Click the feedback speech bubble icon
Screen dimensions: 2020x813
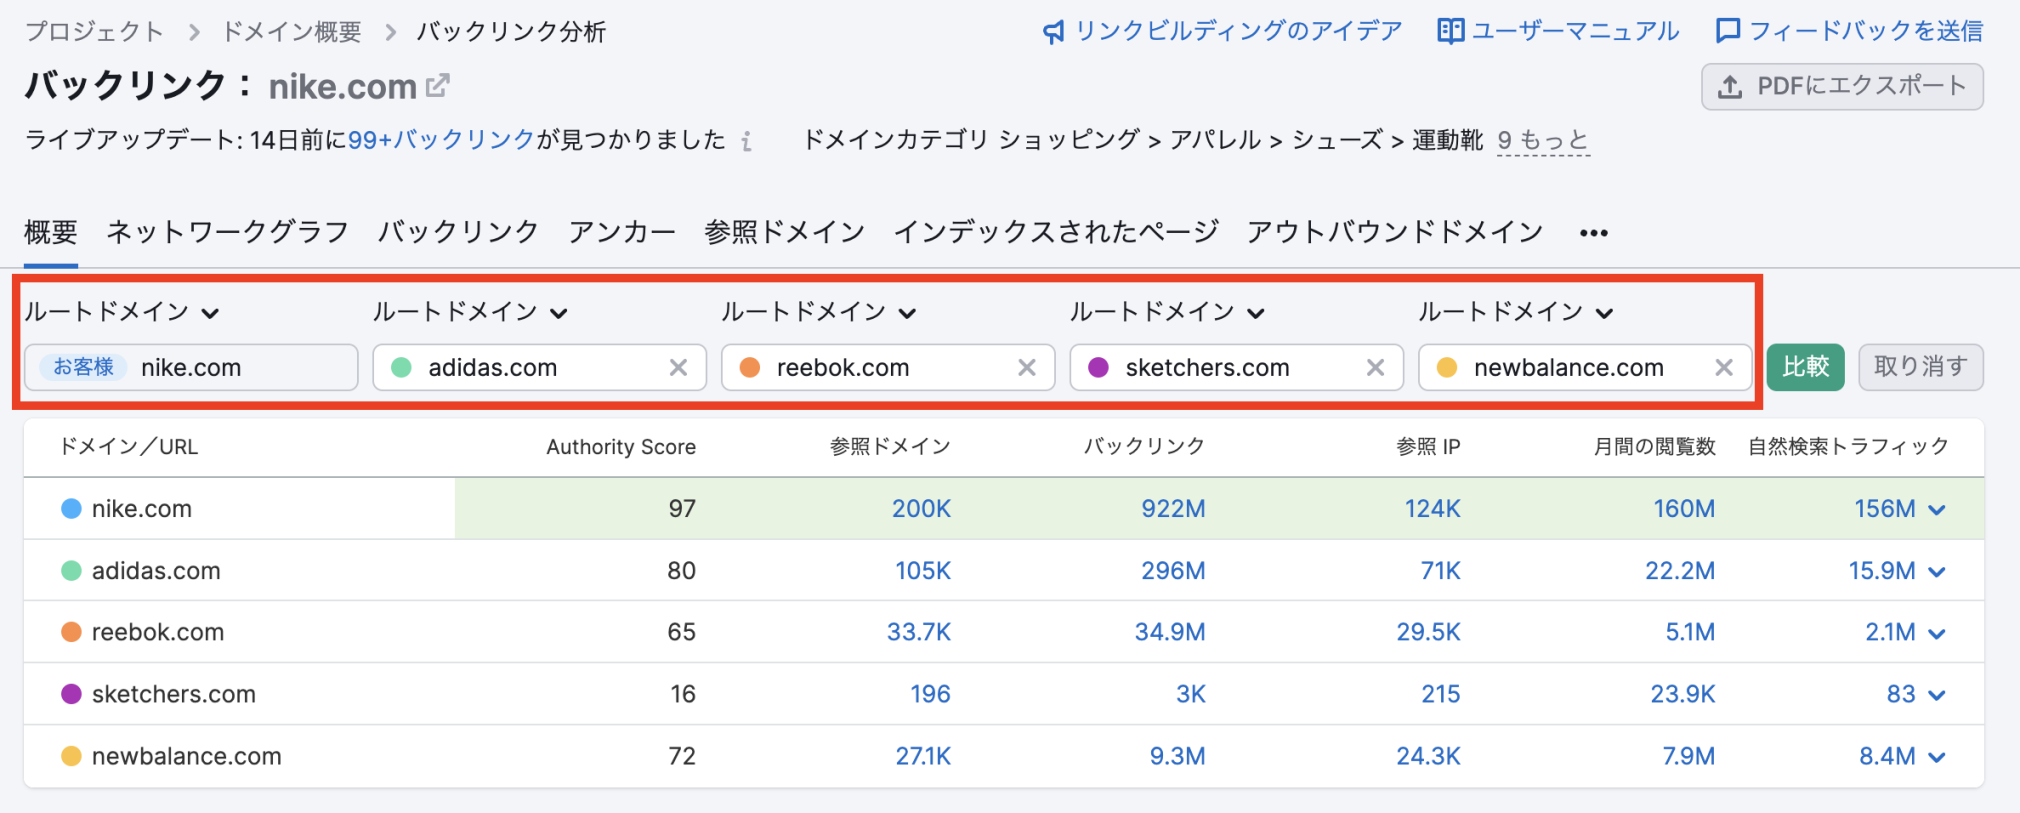pyautogui.click(x=1728, y=31)
